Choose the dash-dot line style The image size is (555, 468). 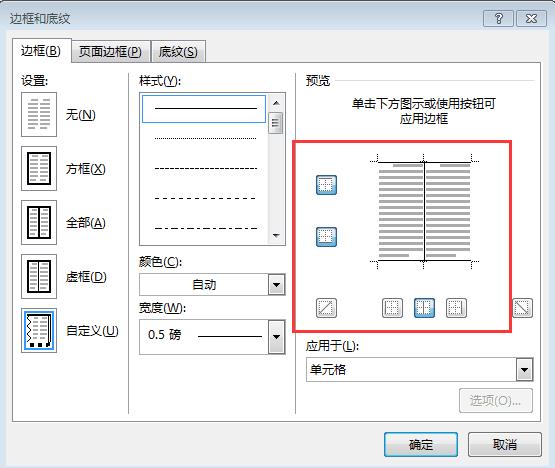tap(205, 228)
